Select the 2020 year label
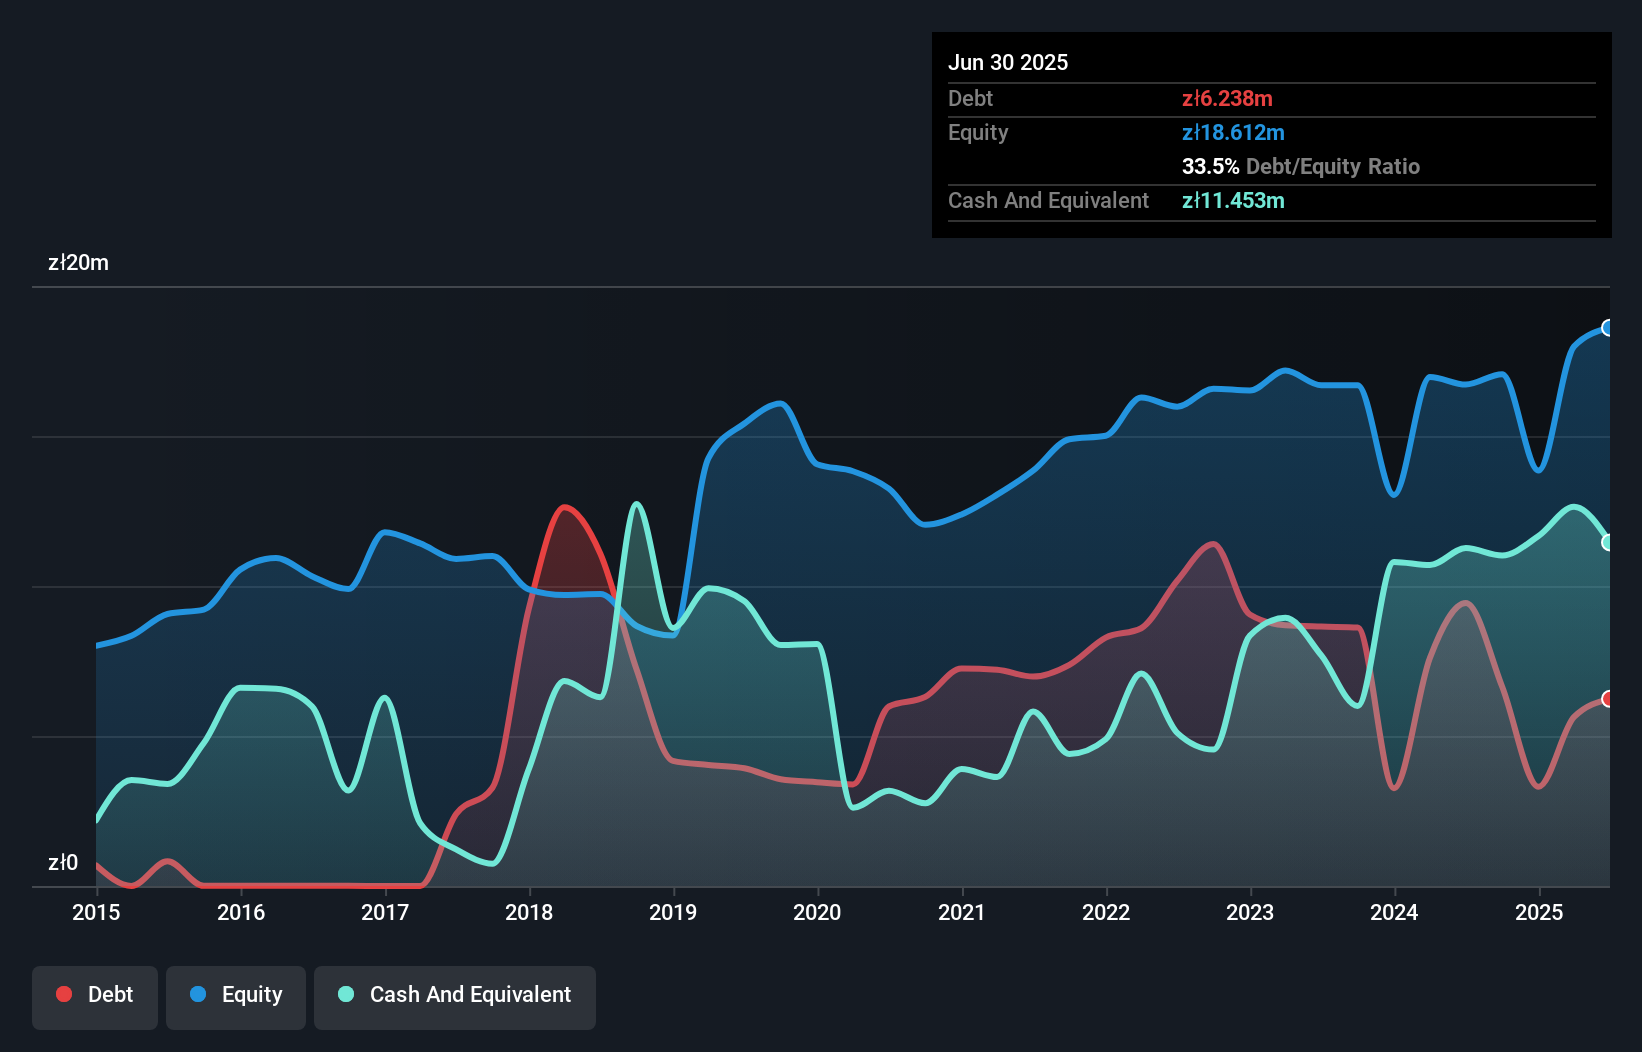 point(816,912)
